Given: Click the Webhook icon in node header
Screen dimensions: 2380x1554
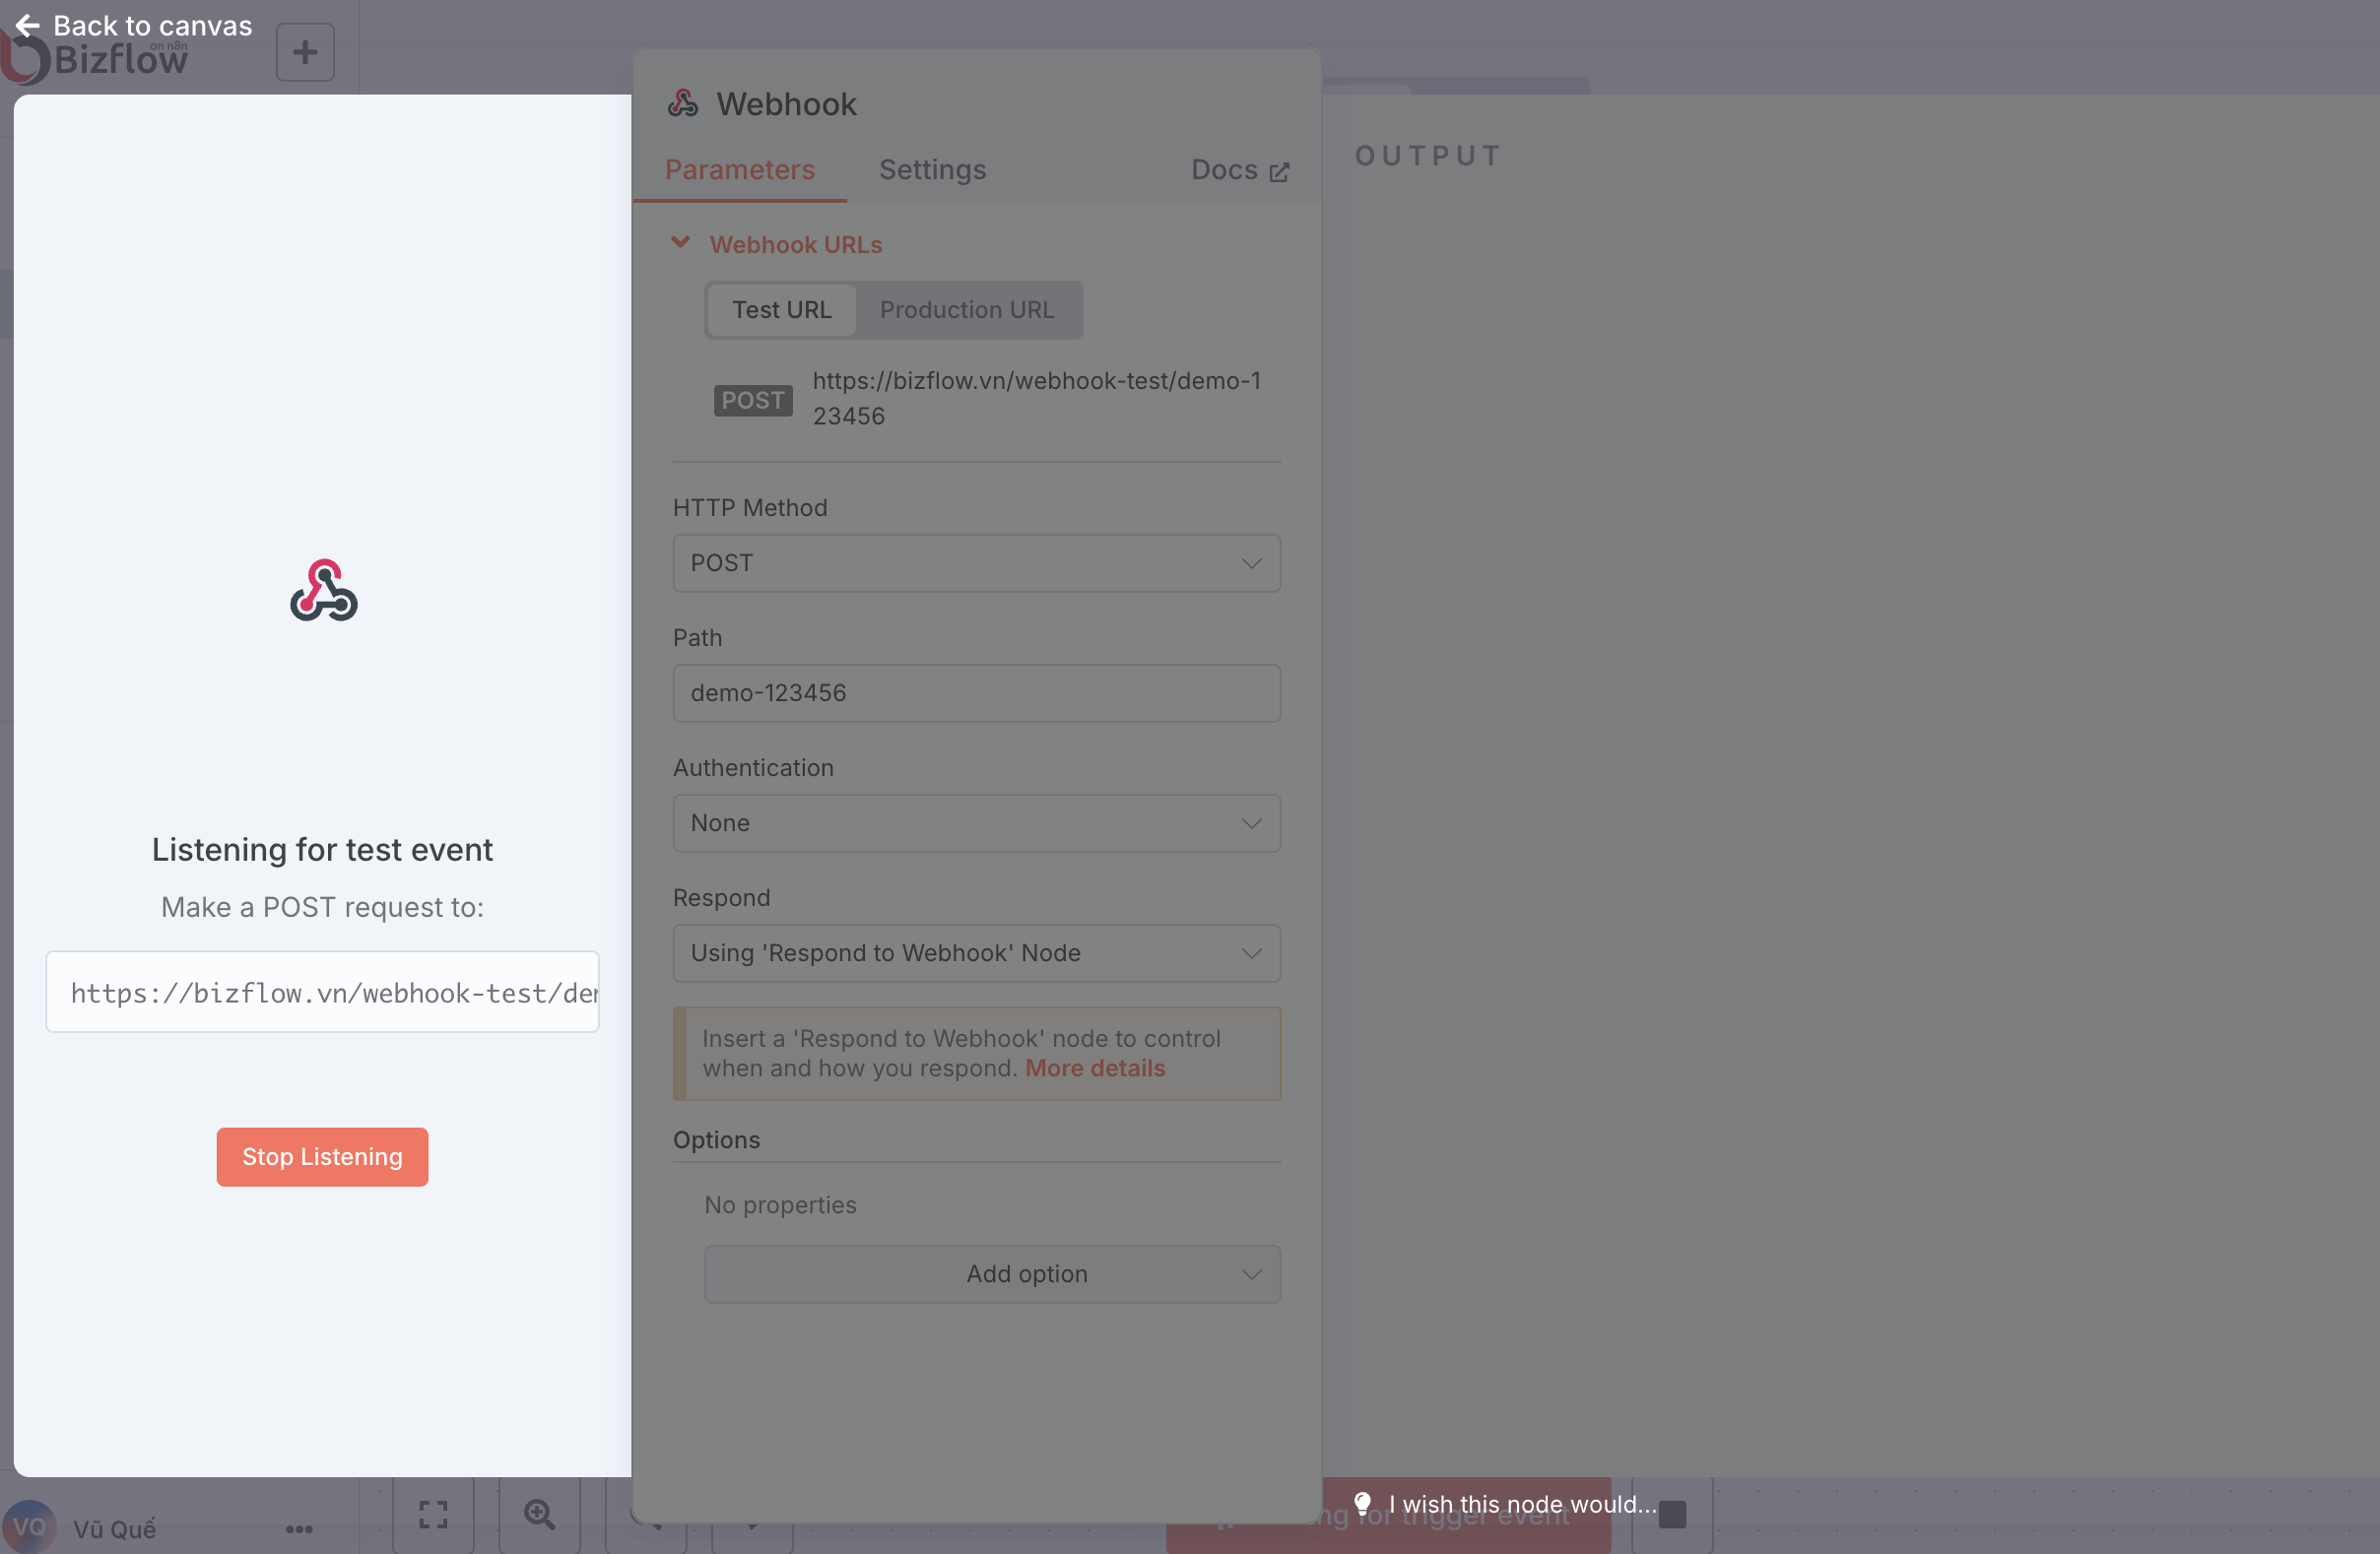Looking at the screenshot, I should [683, 103].
